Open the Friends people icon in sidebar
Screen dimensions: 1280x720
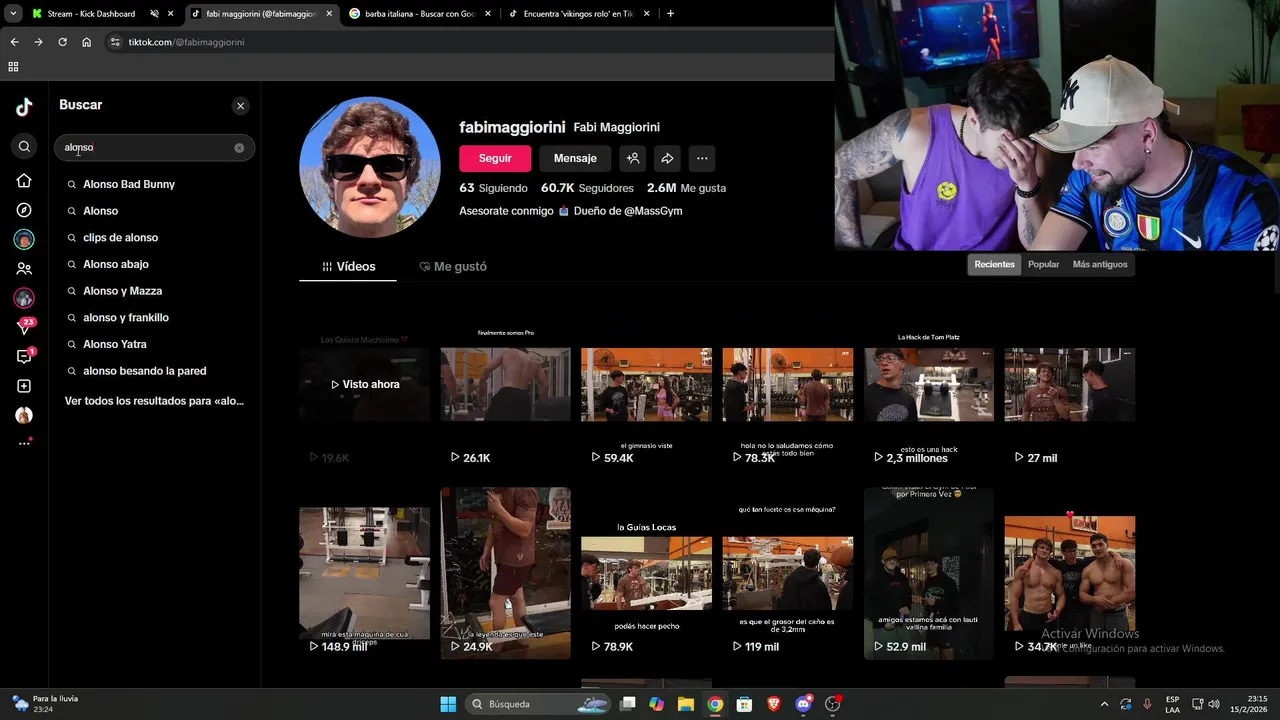click(24, 269)
